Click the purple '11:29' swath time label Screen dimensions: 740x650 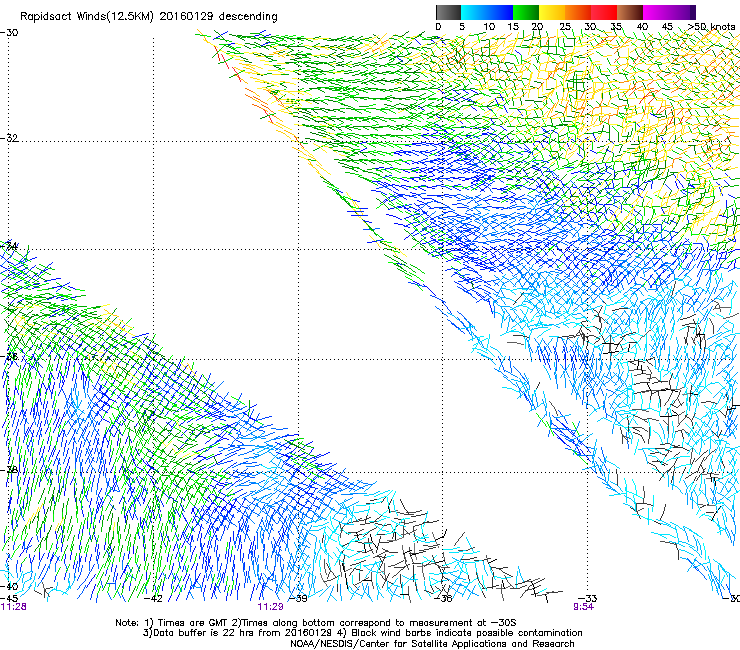pyautogui.click(x=270, y=607)
